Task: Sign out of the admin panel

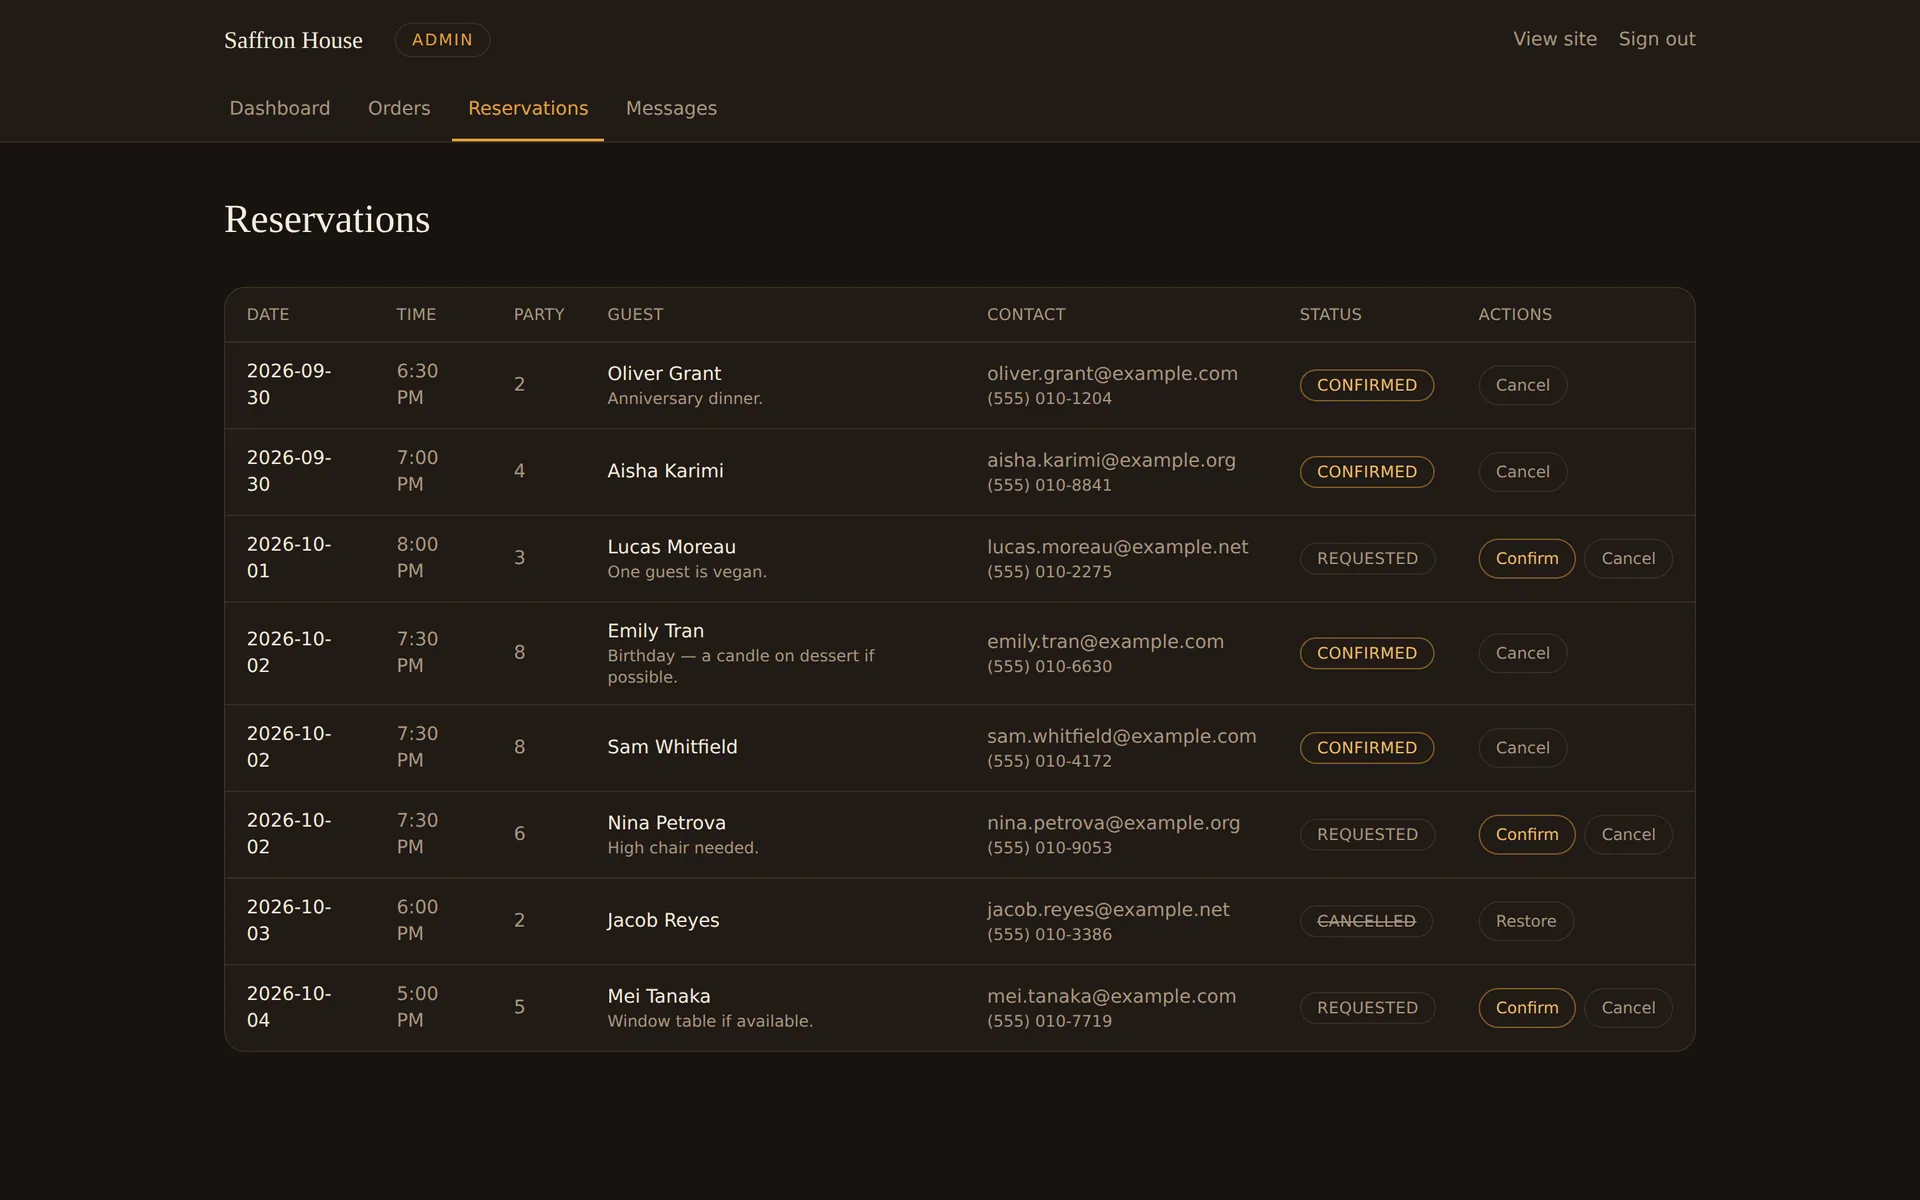Action: tap(1657, 39)
